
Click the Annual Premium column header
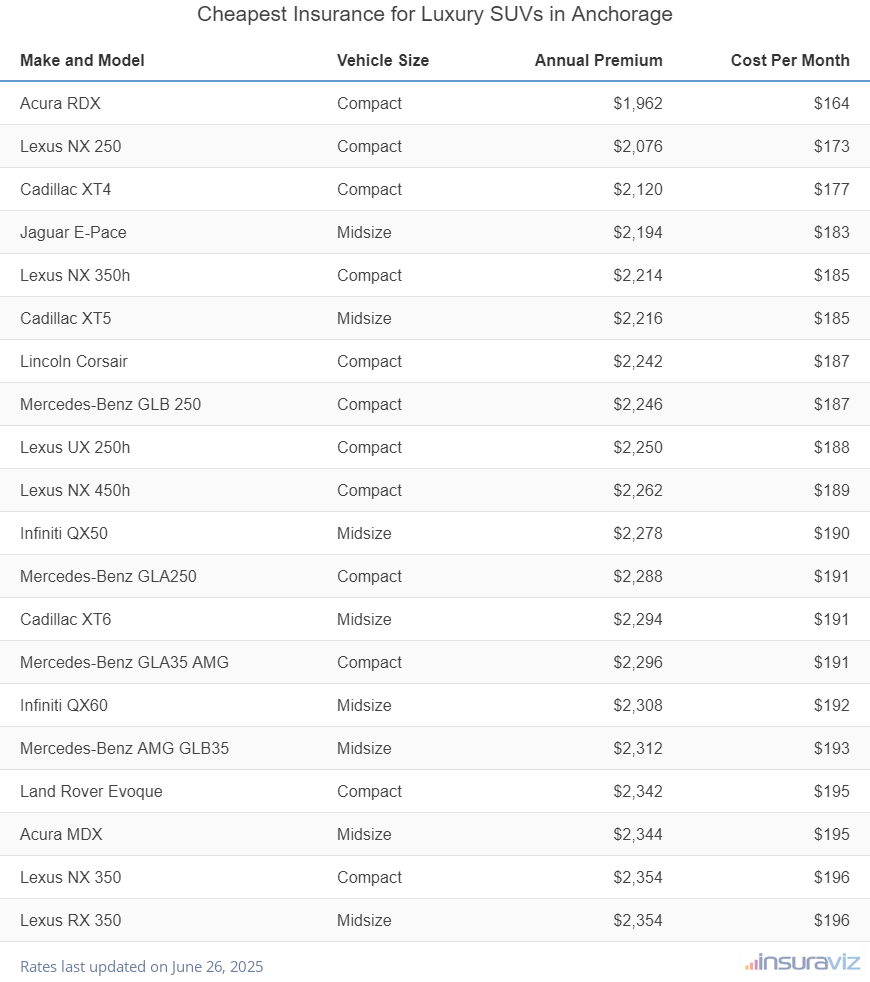tap(598, 60)
